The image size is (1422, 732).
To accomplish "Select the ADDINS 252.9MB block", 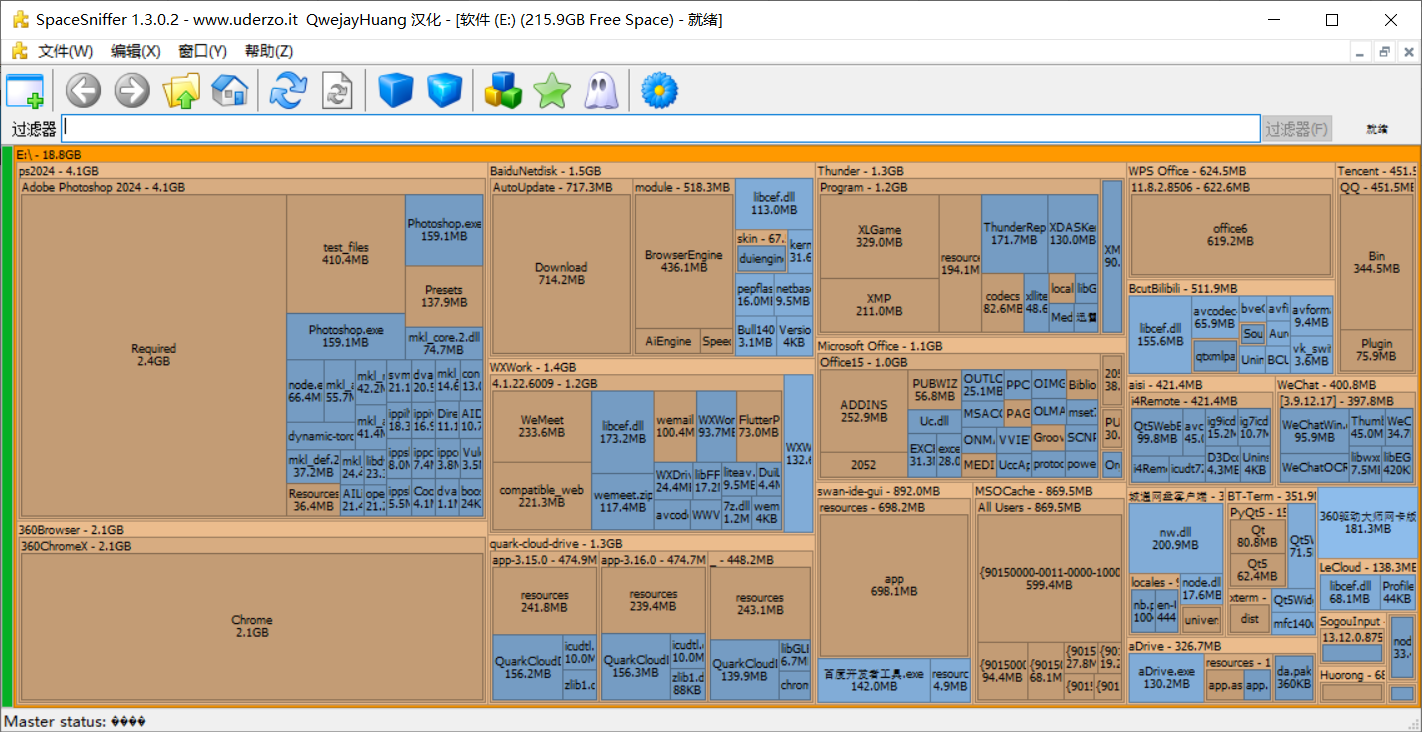I will tap(864, 411).
